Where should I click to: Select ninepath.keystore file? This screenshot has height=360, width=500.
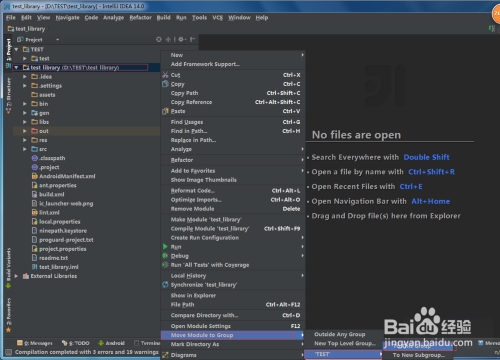coord(63,231)
